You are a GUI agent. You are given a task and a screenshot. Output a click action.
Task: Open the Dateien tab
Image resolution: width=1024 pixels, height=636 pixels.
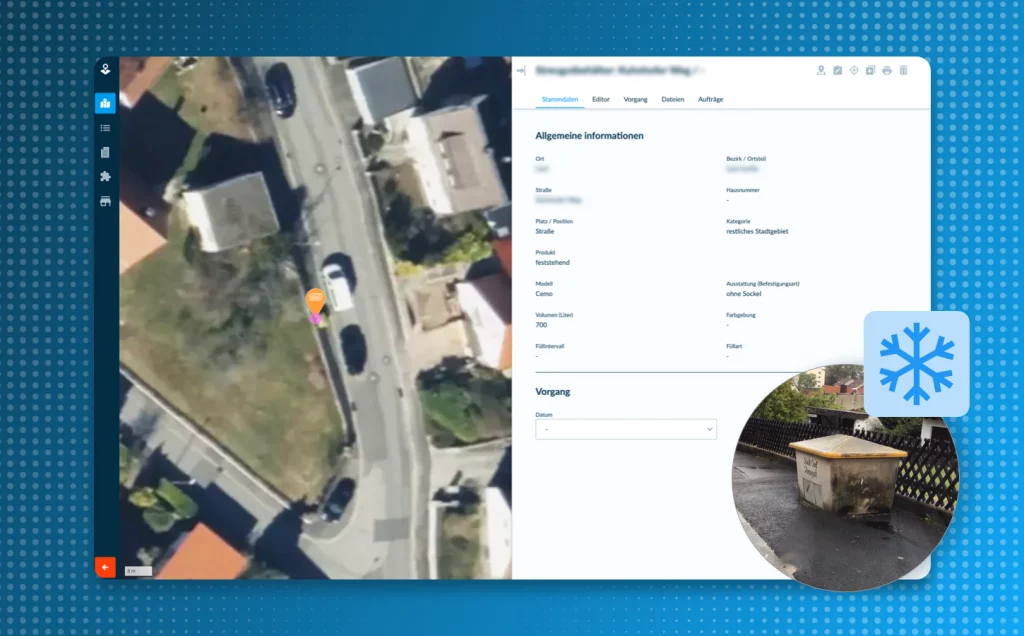pos(673,100)
